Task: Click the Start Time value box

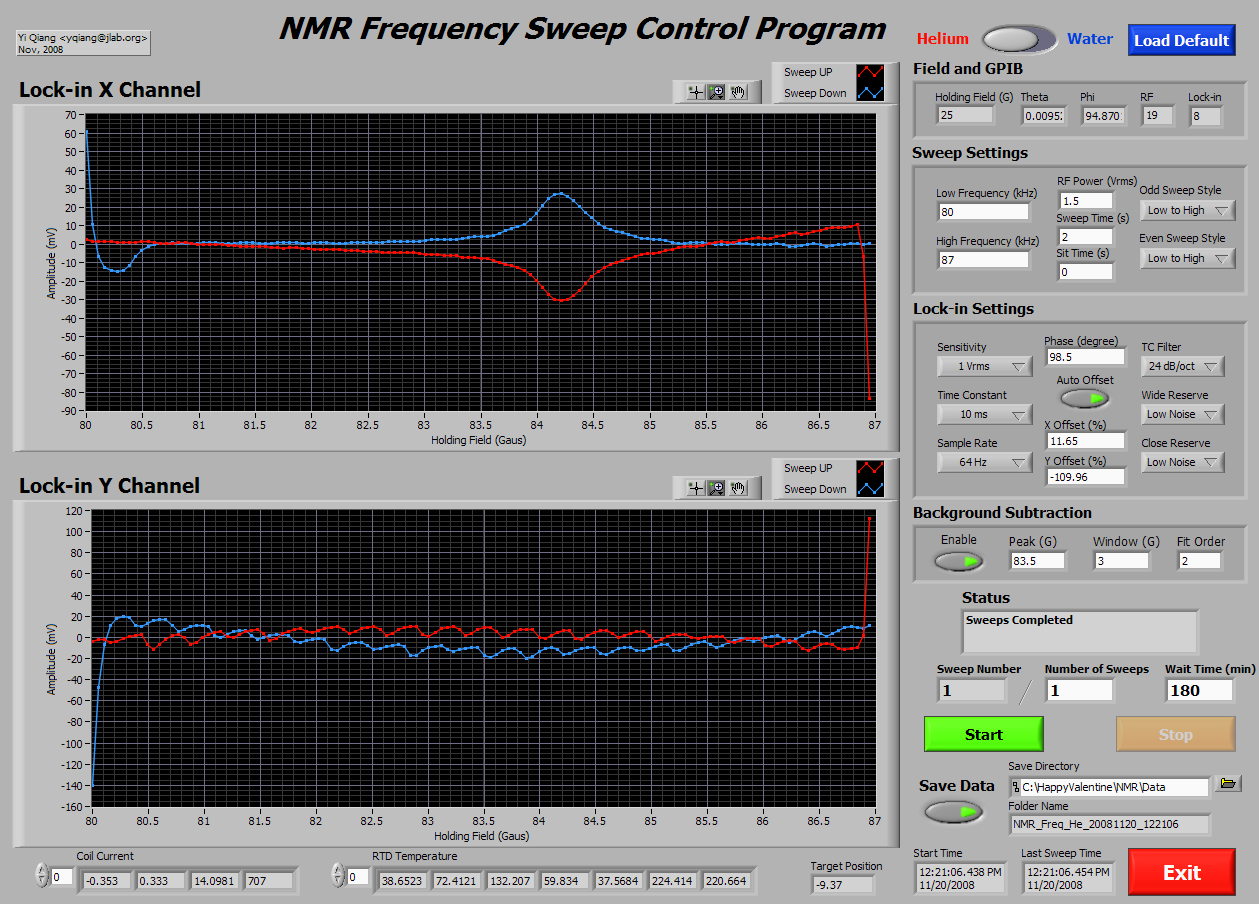Action: 960,878
